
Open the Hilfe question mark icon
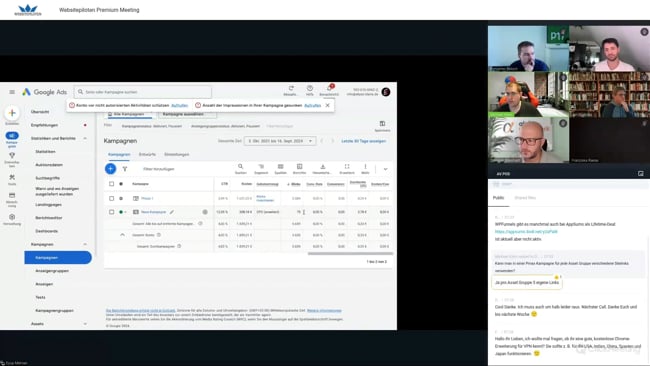310,88
